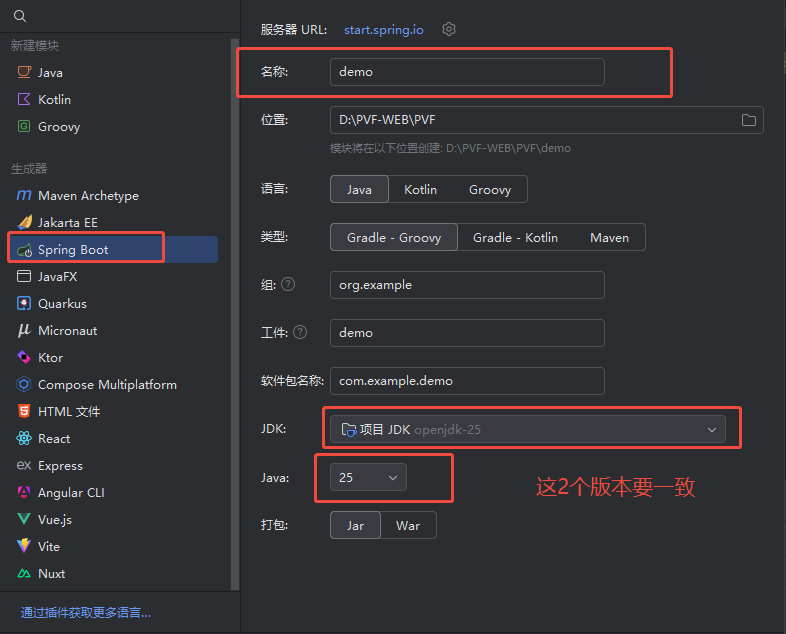Choose the HTML 文件 generator icon
Image resolution: width=786 pixels, height=634 pixels.
click(24, 411)
